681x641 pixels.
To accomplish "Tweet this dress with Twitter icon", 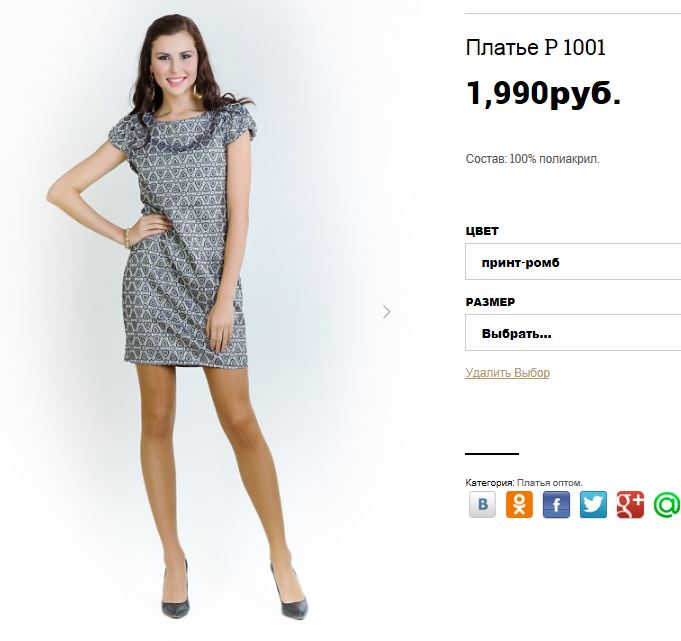I will coord(593,505).
